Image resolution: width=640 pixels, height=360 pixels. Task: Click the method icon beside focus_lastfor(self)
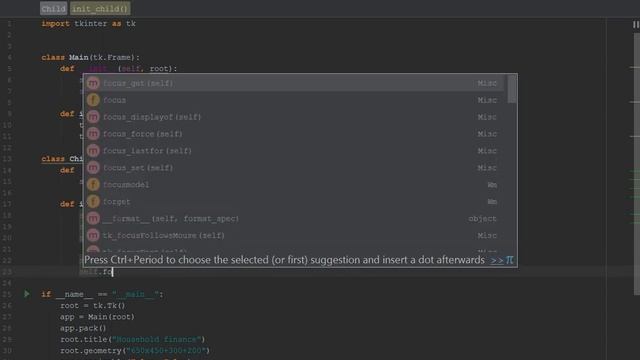pyautogui.click(x=93, y=151)
